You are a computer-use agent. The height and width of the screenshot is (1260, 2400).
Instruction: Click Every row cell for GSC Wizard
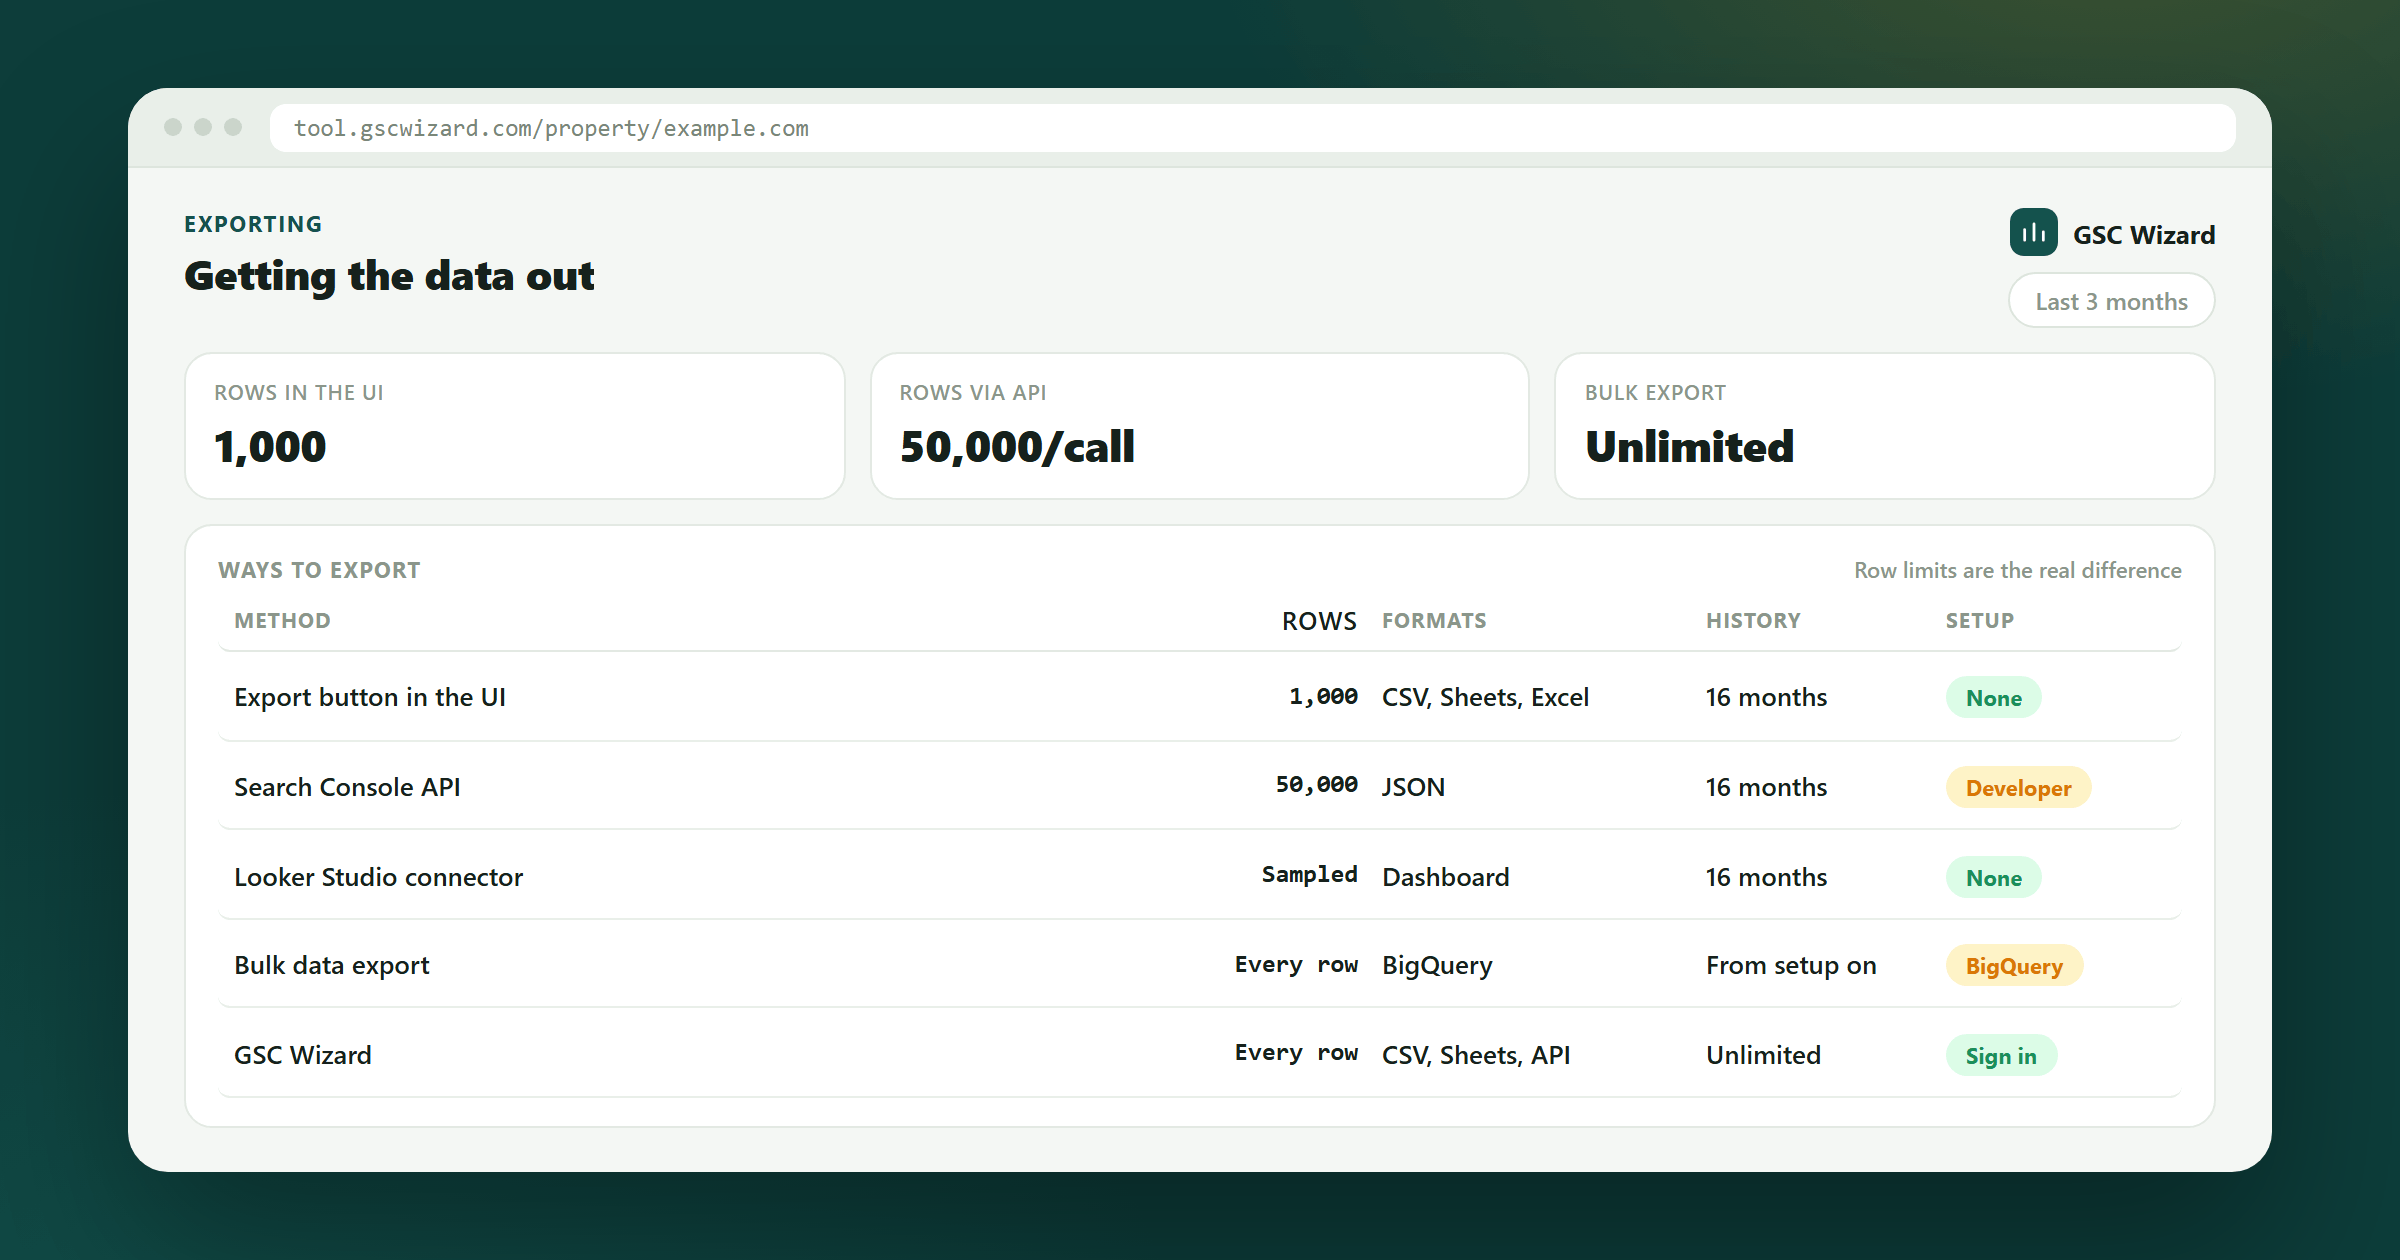click(x=1296, y=1052)
